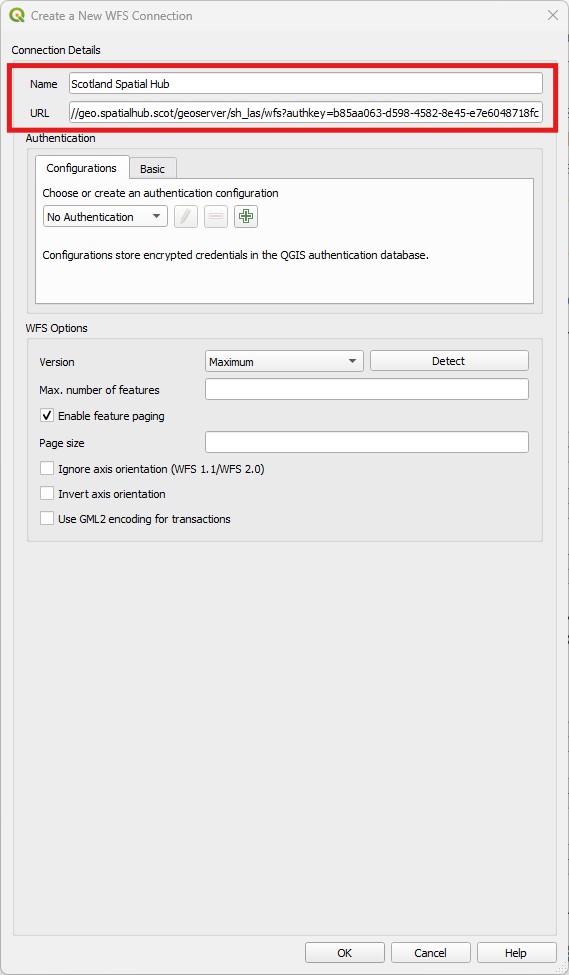Screen dimensions: 569x975
Task: Click into the URL text field
Action: point(305,113)
